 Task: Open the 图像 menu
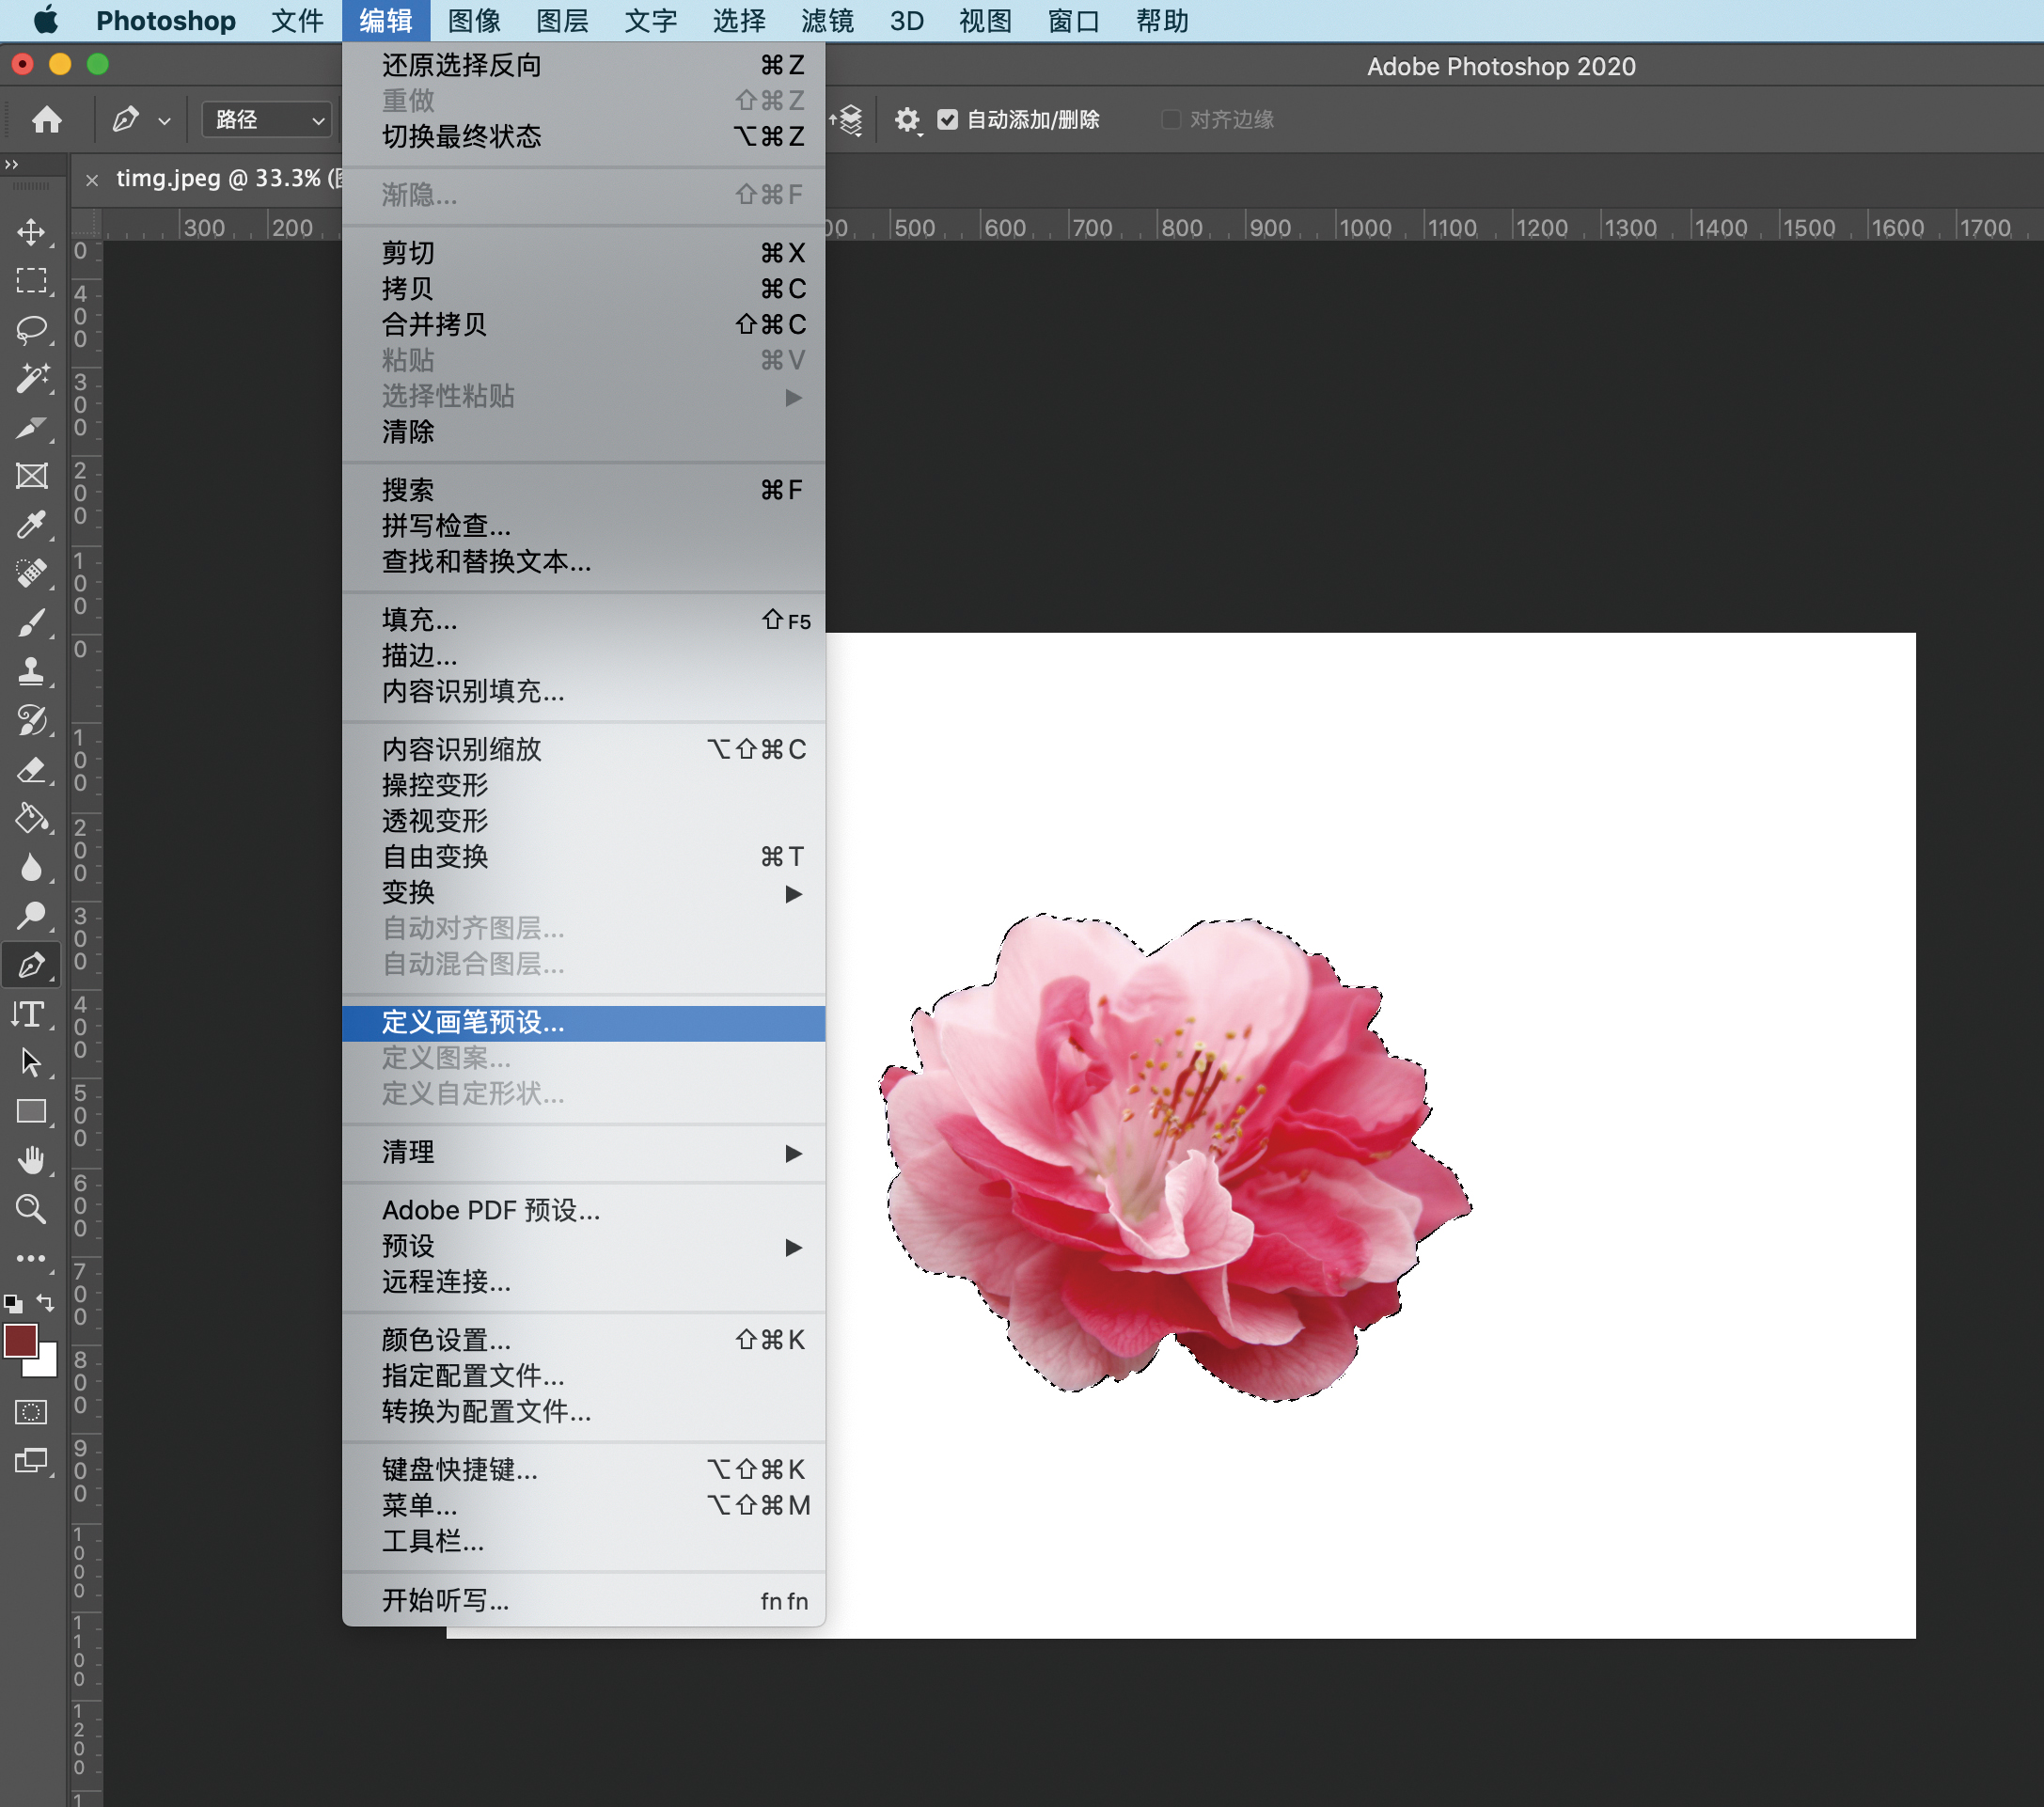tap(474, 21)
